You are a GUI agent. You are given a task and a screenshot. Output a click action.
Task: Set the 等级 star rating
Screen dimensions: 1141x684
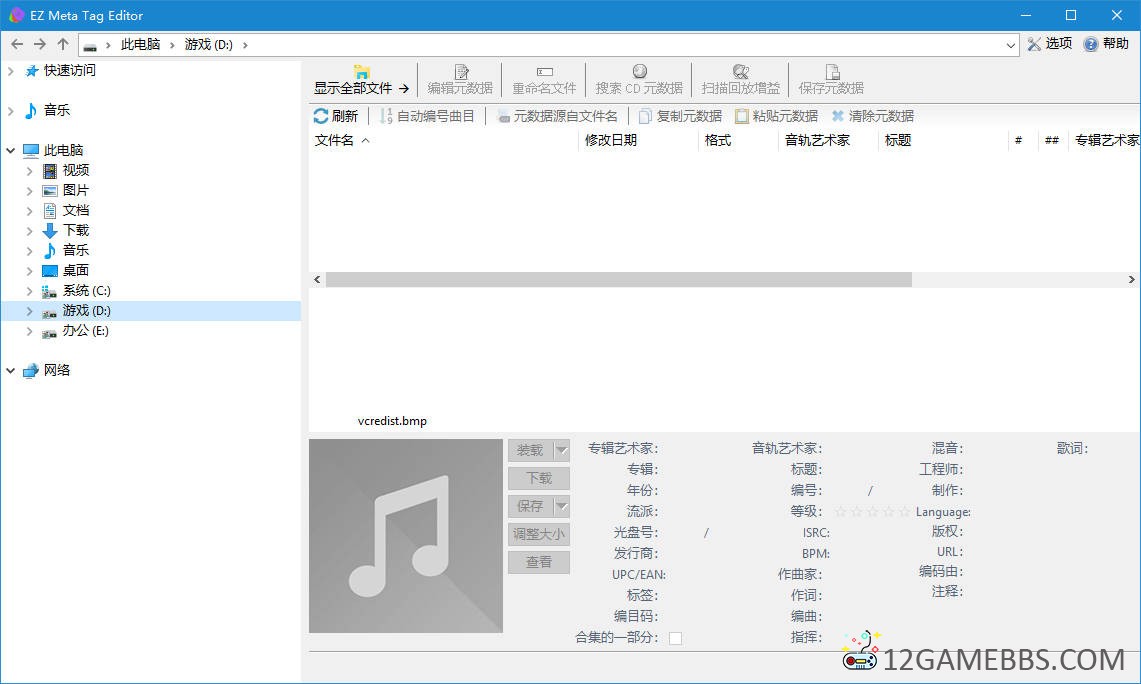point(872,512)
